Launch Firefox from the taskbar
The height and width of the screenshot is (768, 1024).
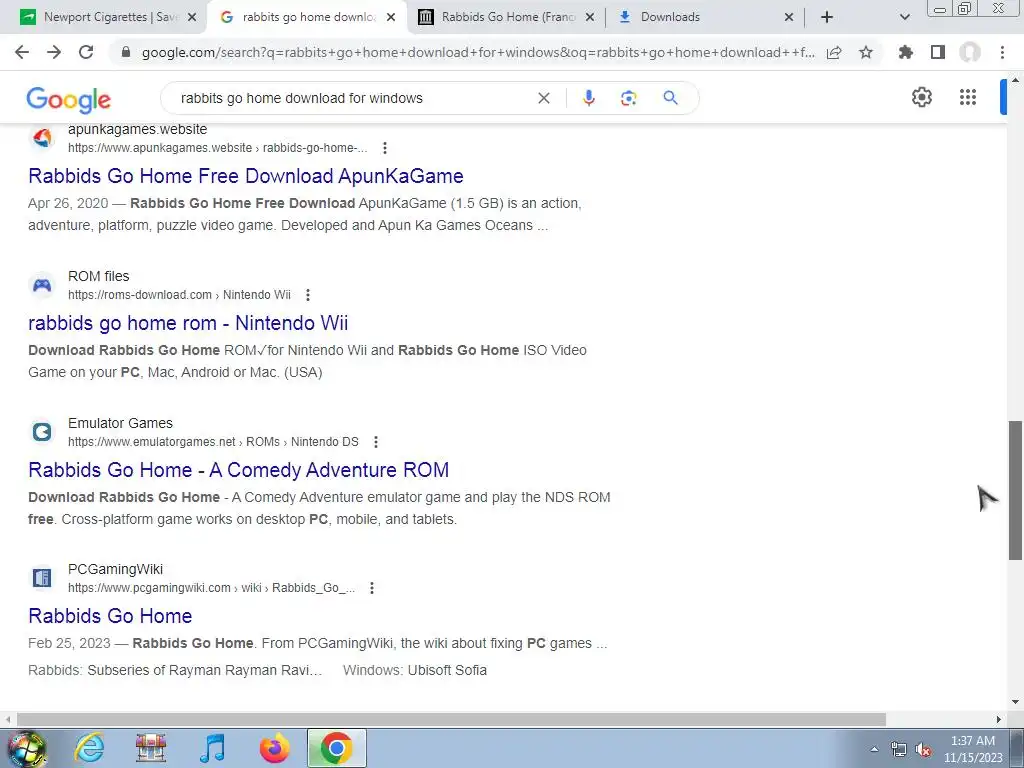[275, 748]
